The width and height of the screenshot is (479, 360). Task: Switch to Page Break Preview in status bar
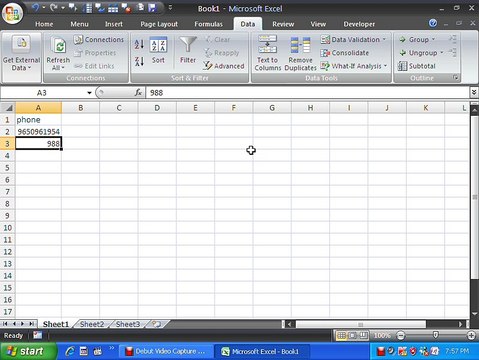click(364, 335)
